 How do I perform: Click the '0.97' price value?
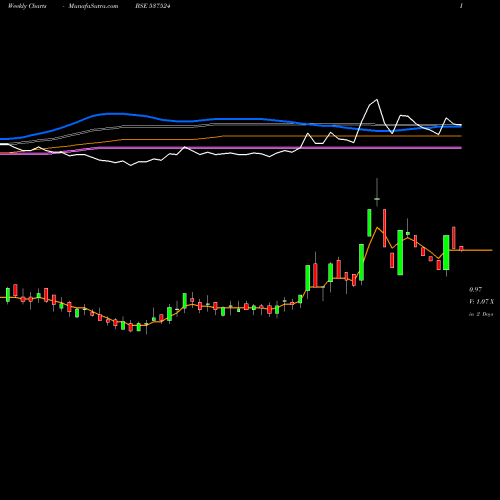[475, 290]
